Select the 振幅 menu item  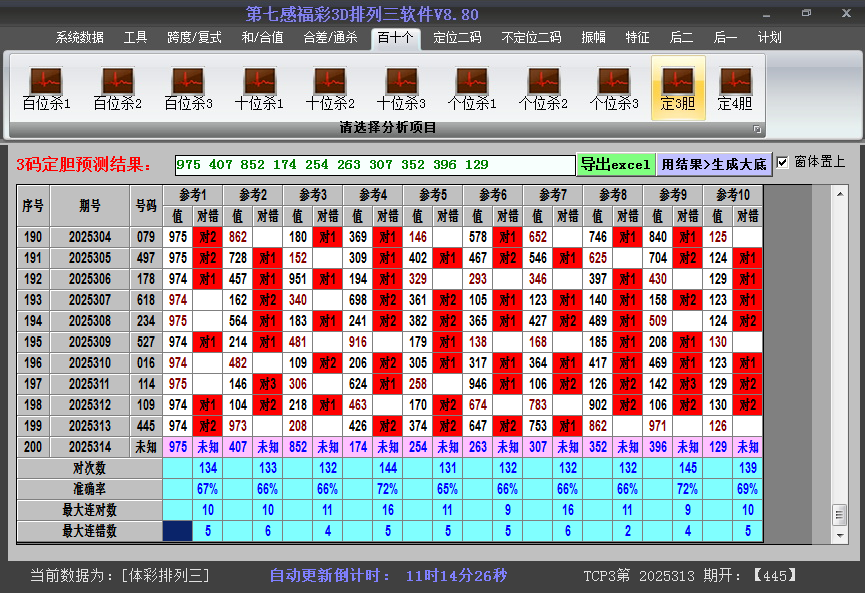pos(593,38)
